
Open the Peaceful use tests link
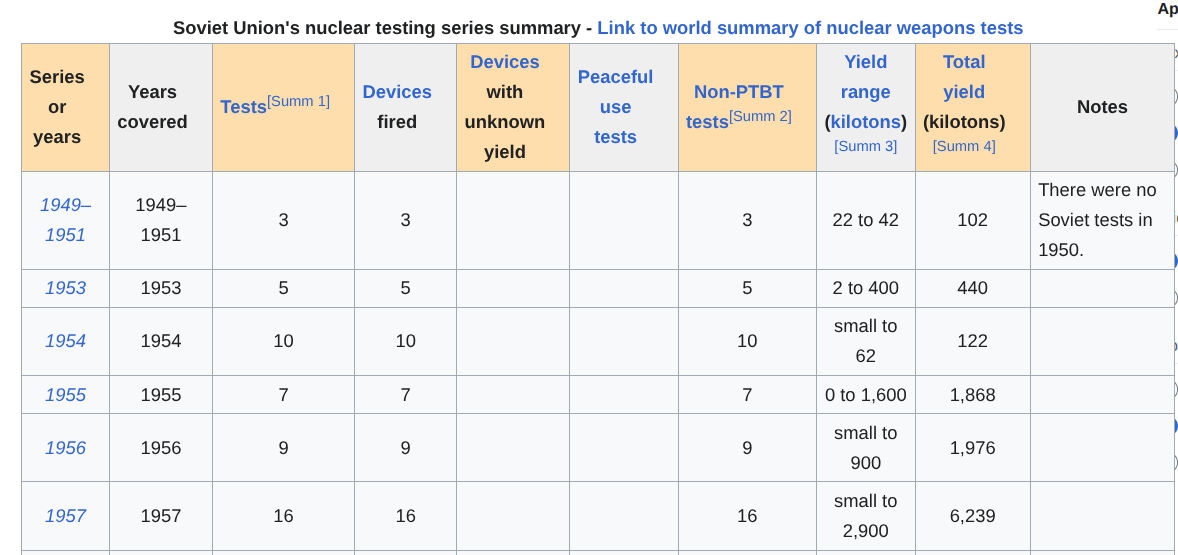pos(615,107)
